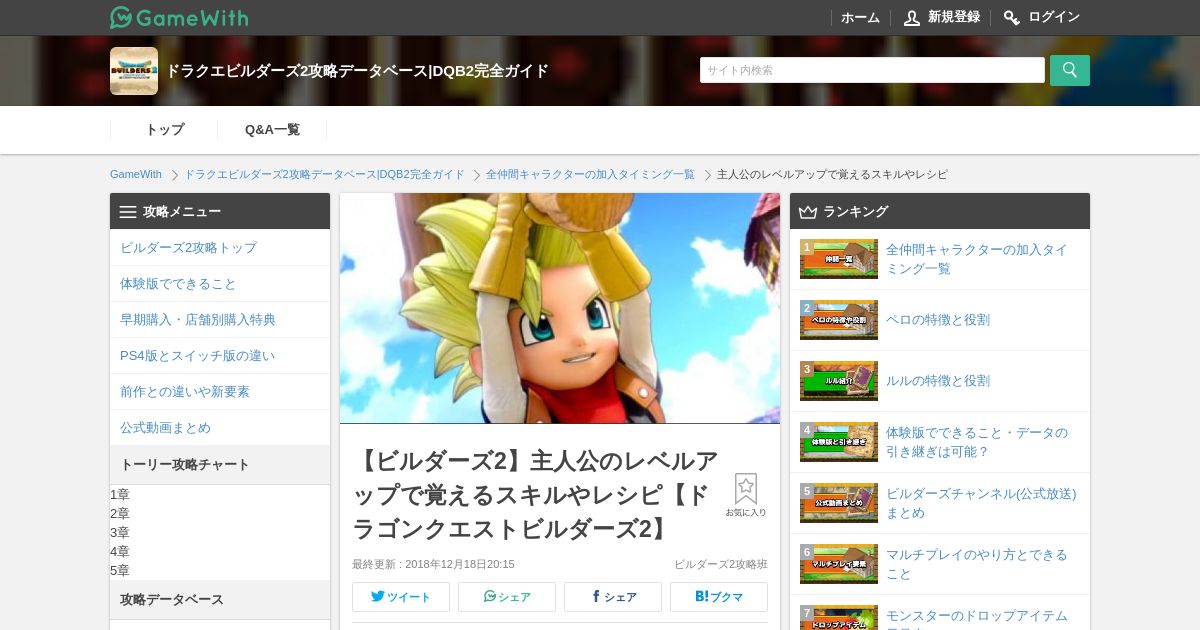The image size is (1200, 630).
Task: Open 前作との違いや新要素 sidebar item
Action: pos(220,392)
